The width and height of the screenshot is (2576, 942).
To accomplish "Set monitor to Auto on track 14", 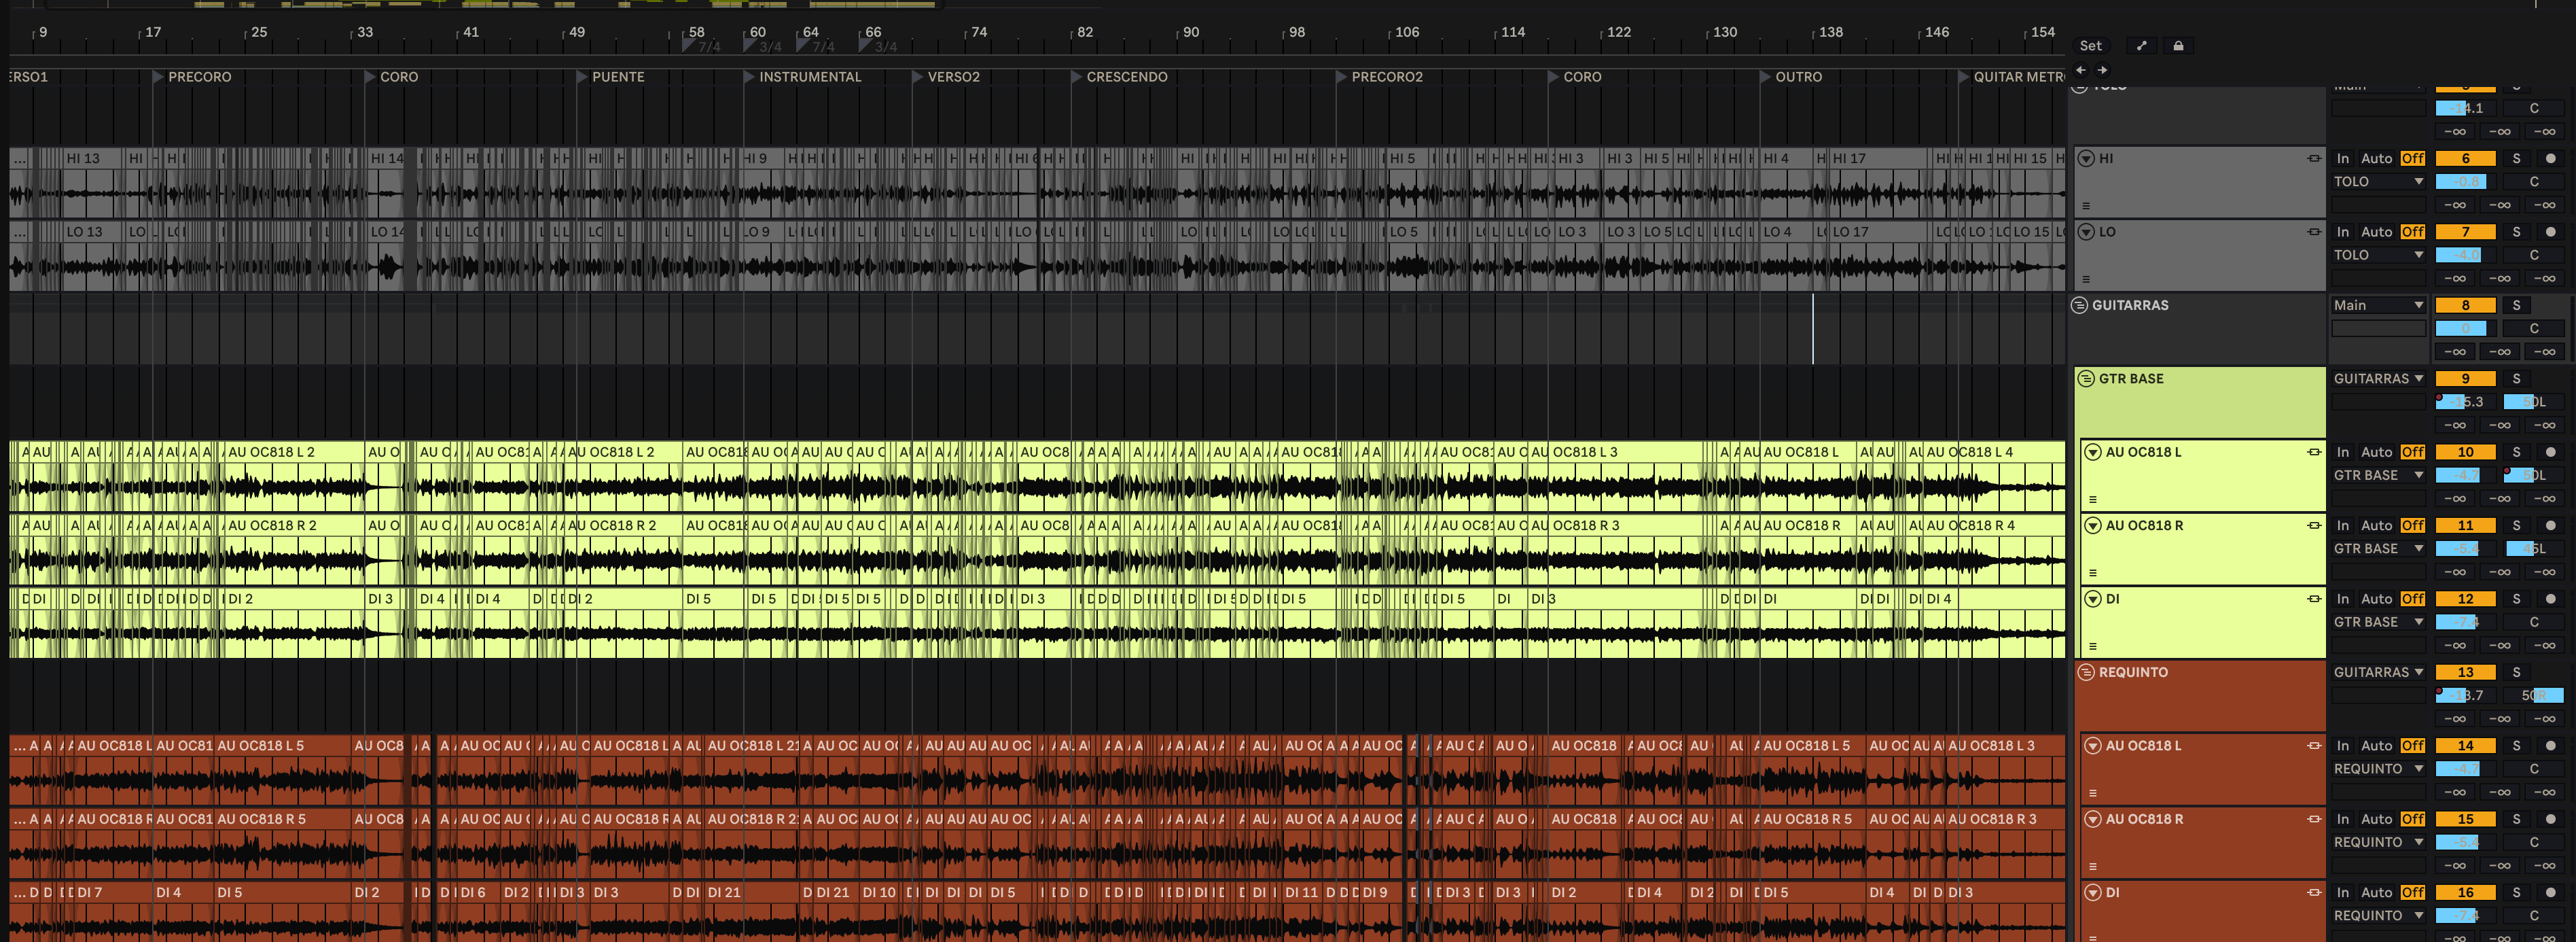I will point(2376,746).
